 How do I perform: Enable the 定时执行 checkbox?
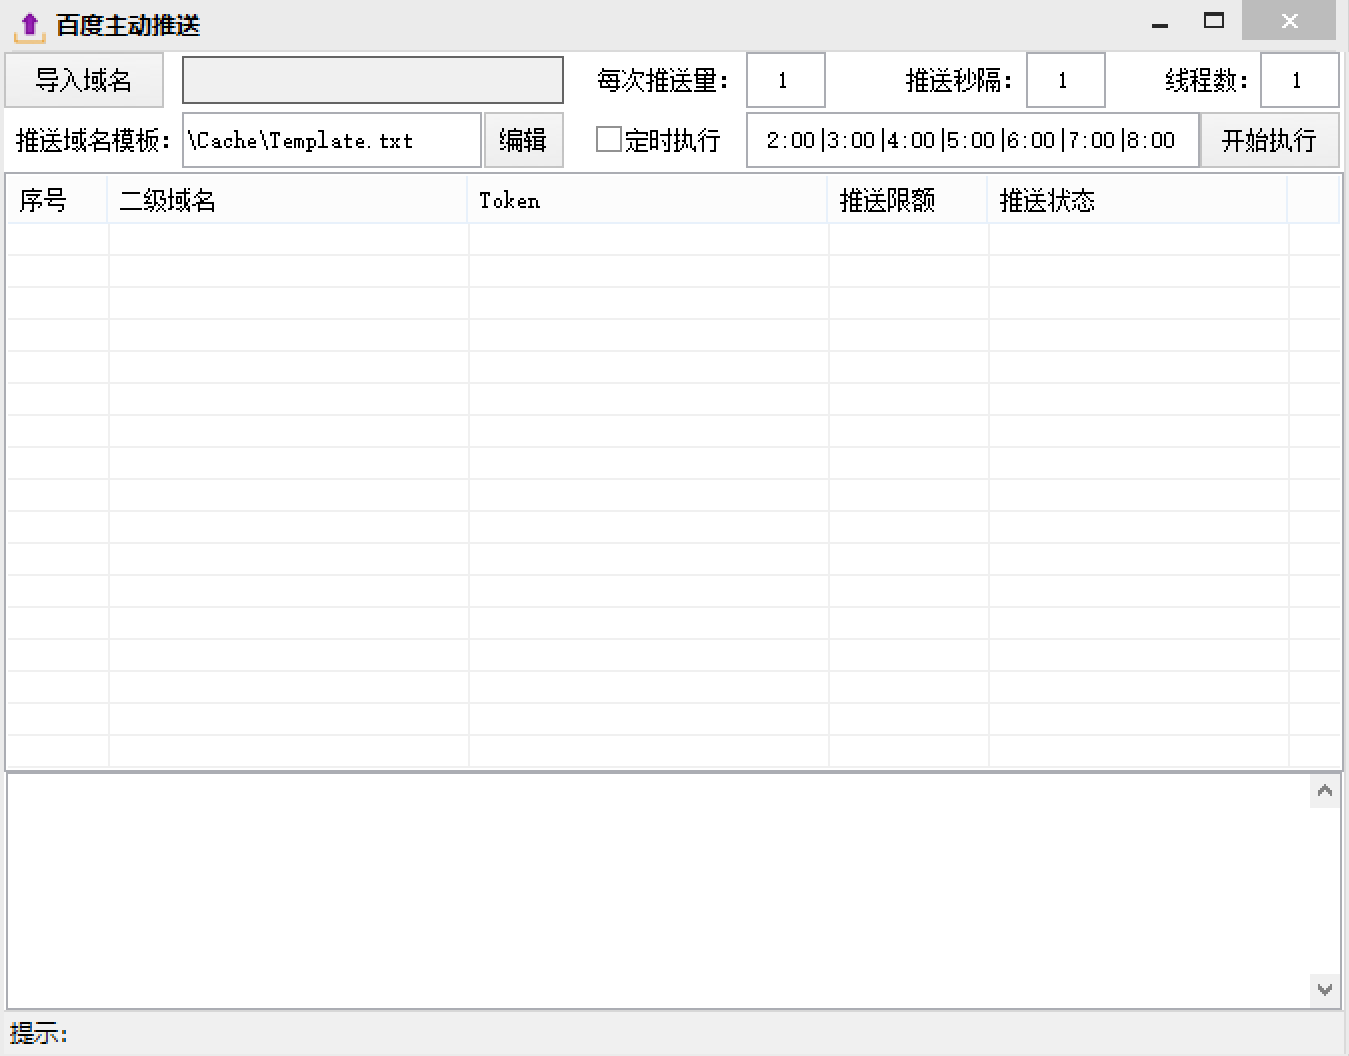[608, 139]
